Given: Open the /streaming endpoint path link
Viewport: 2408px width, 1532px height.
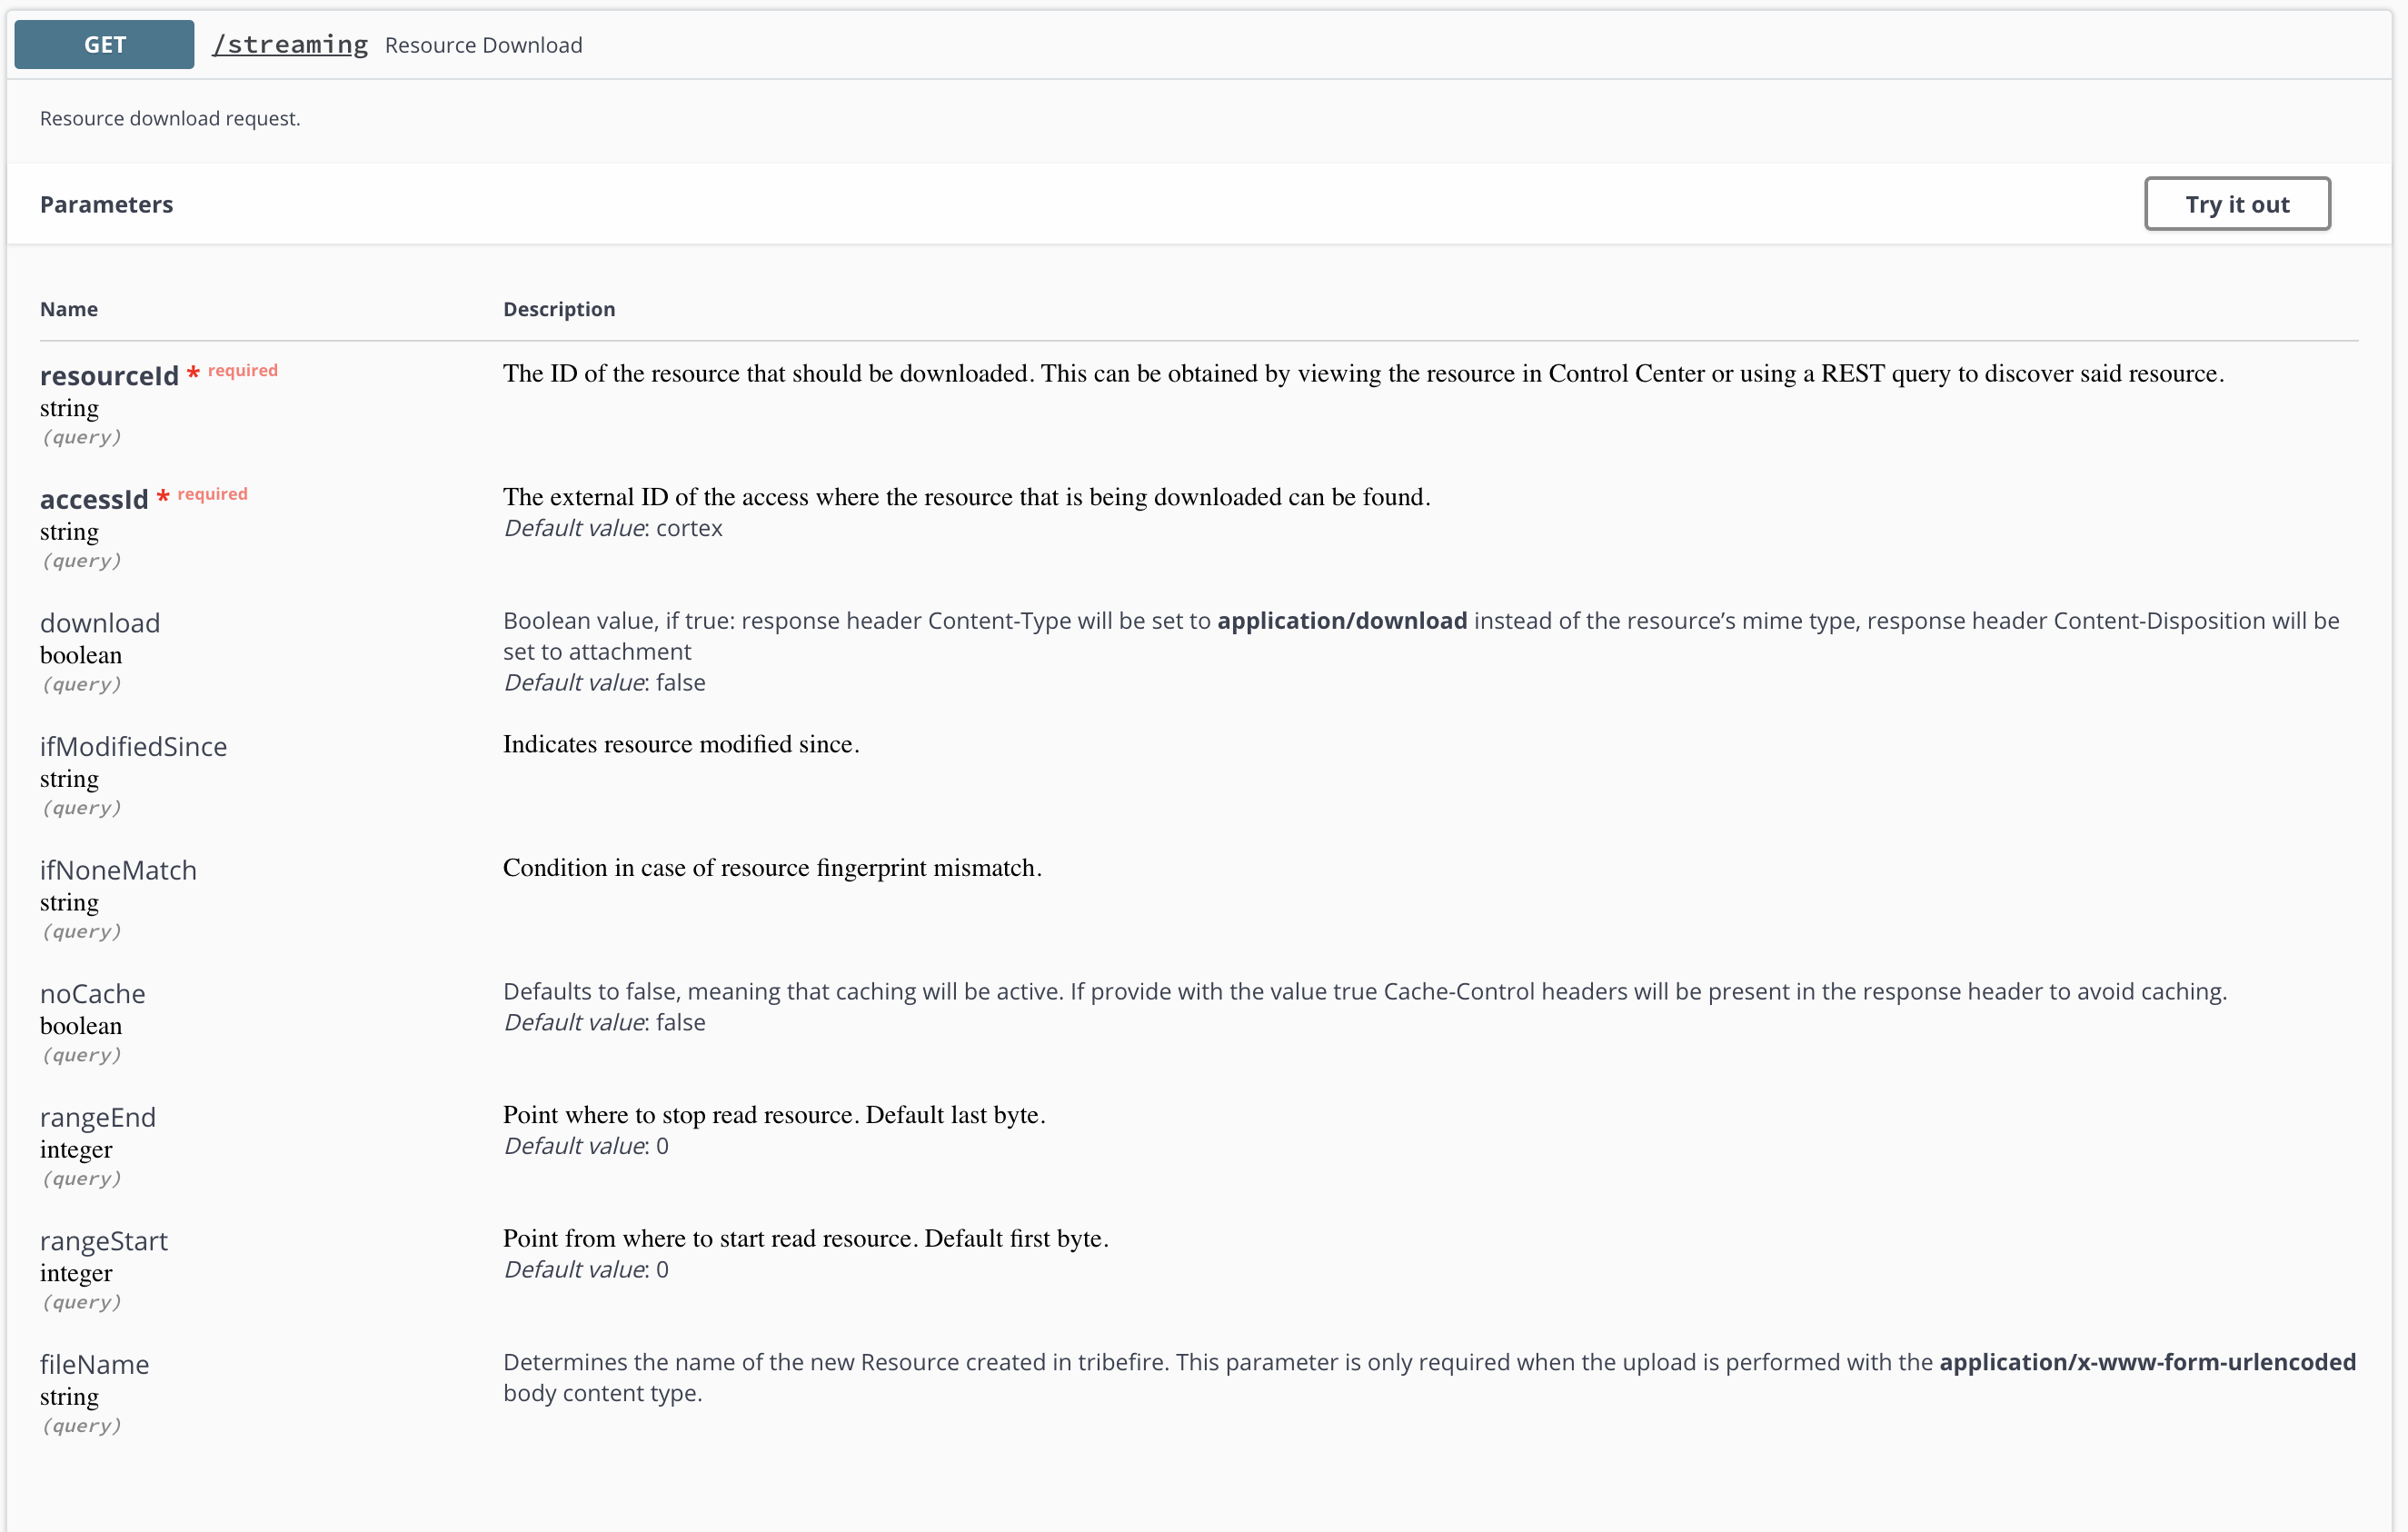Looking at the screenshot, I should pyautogui.click(x=290, y=45).
